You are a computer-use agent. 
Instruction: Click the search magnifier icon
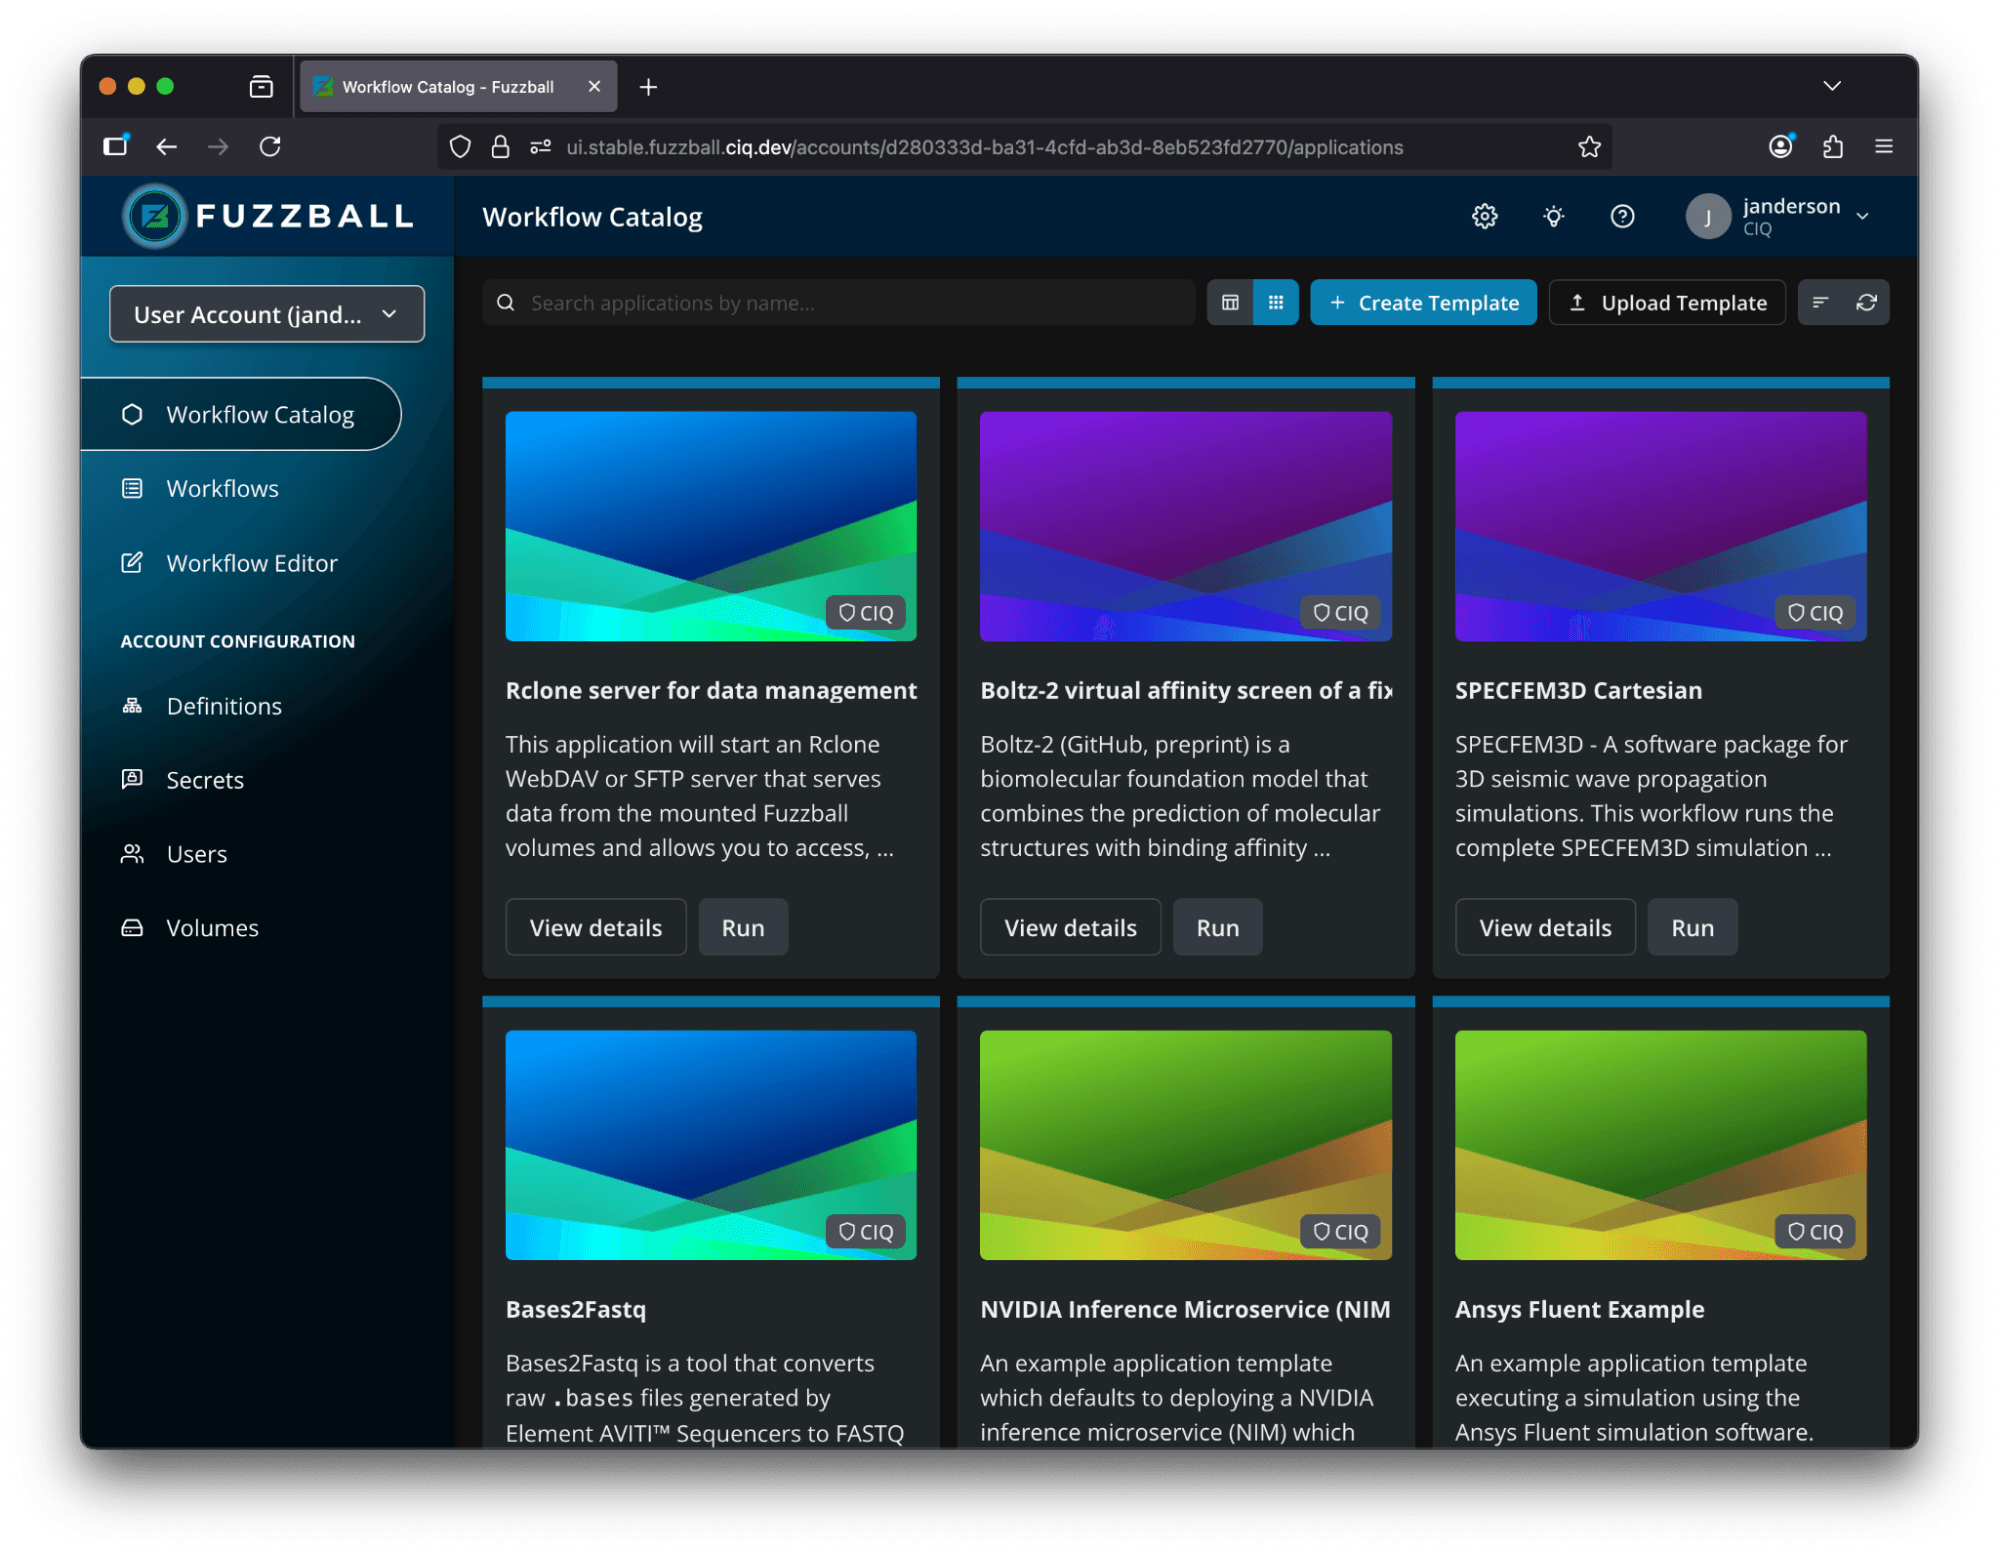click(506, 302)
